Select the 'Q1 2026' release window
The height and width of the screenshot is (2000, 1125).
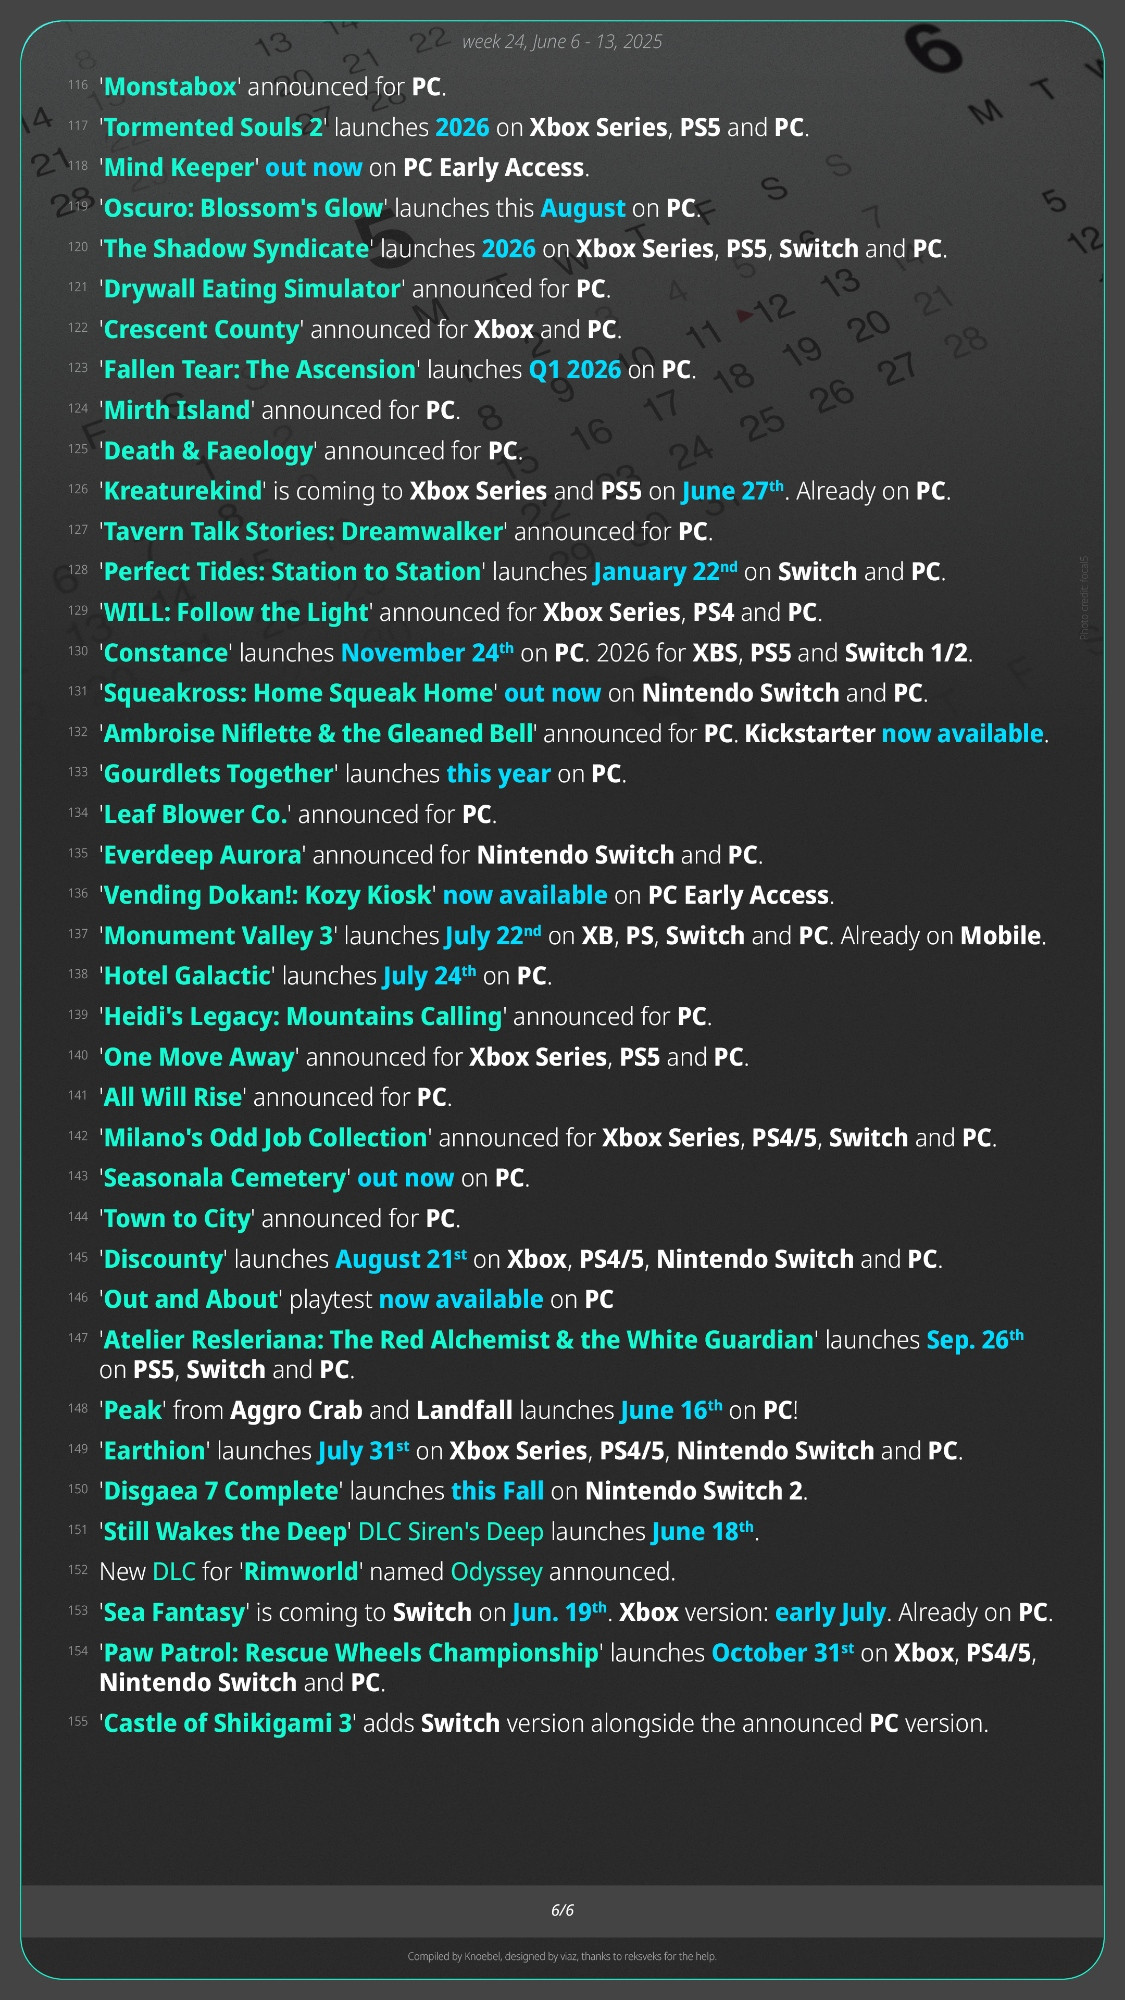(x=575, y=369)
